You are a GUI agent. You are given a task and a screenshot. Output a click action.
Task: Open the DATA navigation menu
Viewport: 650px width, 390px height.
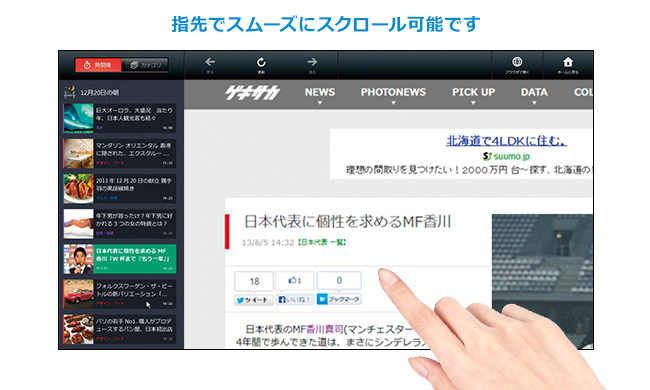534,95
